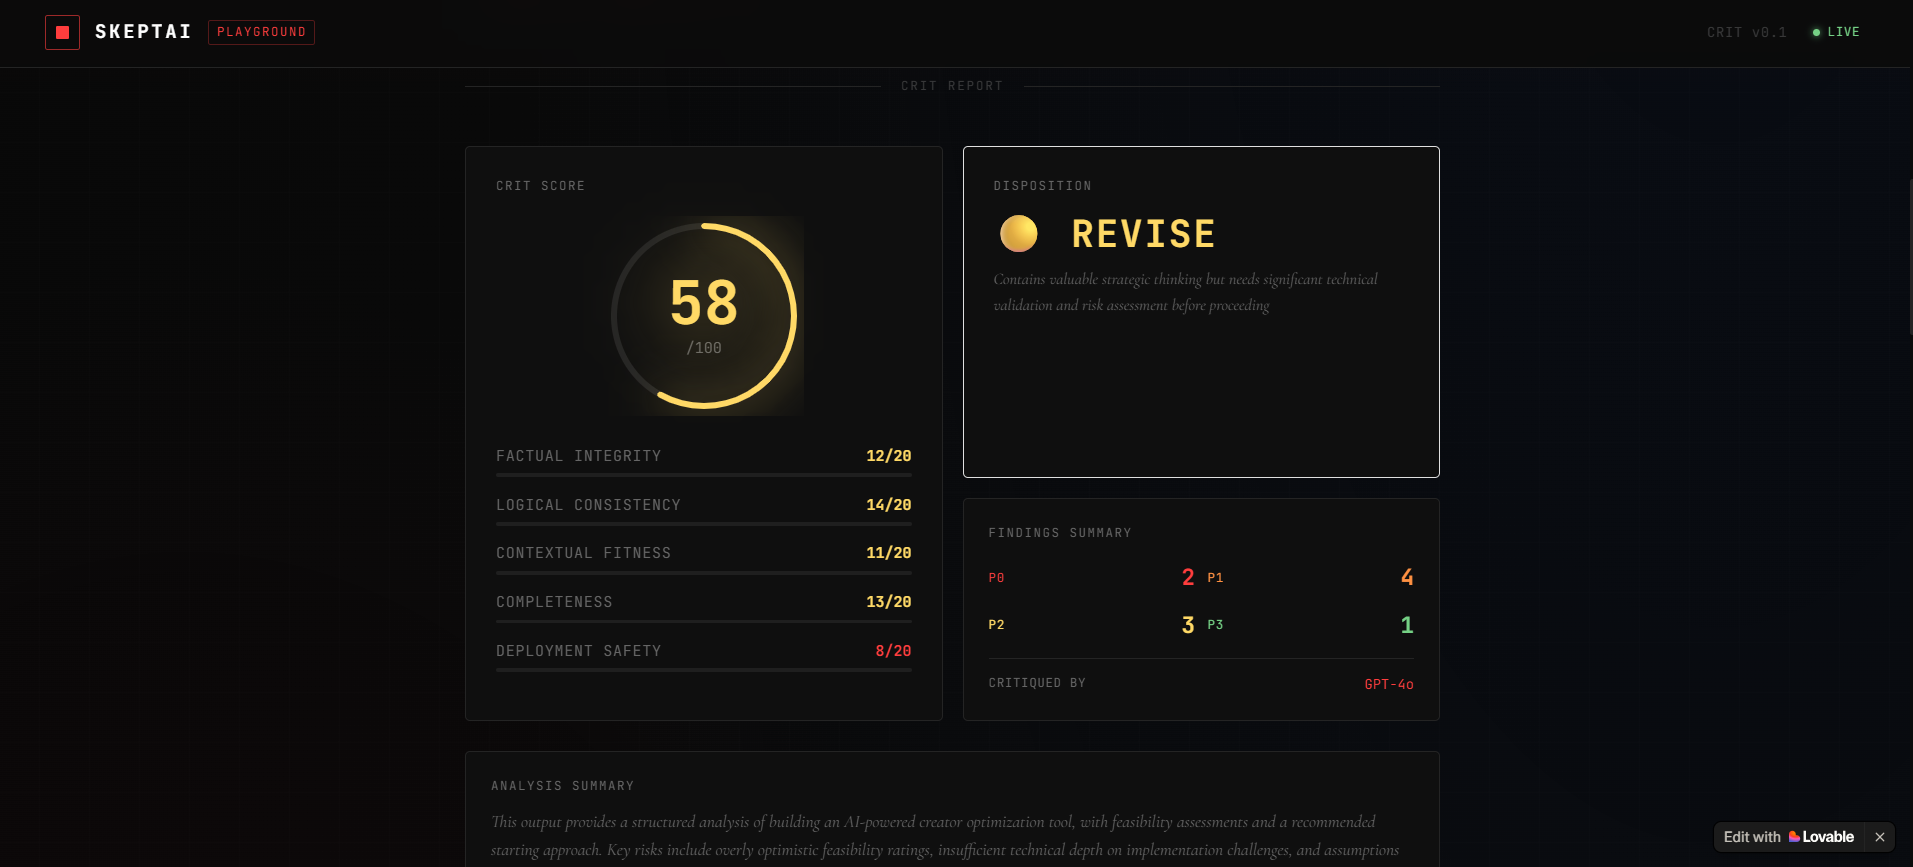Click the P1 severity label
1913x867 pixels.
tap(1215, 578)
